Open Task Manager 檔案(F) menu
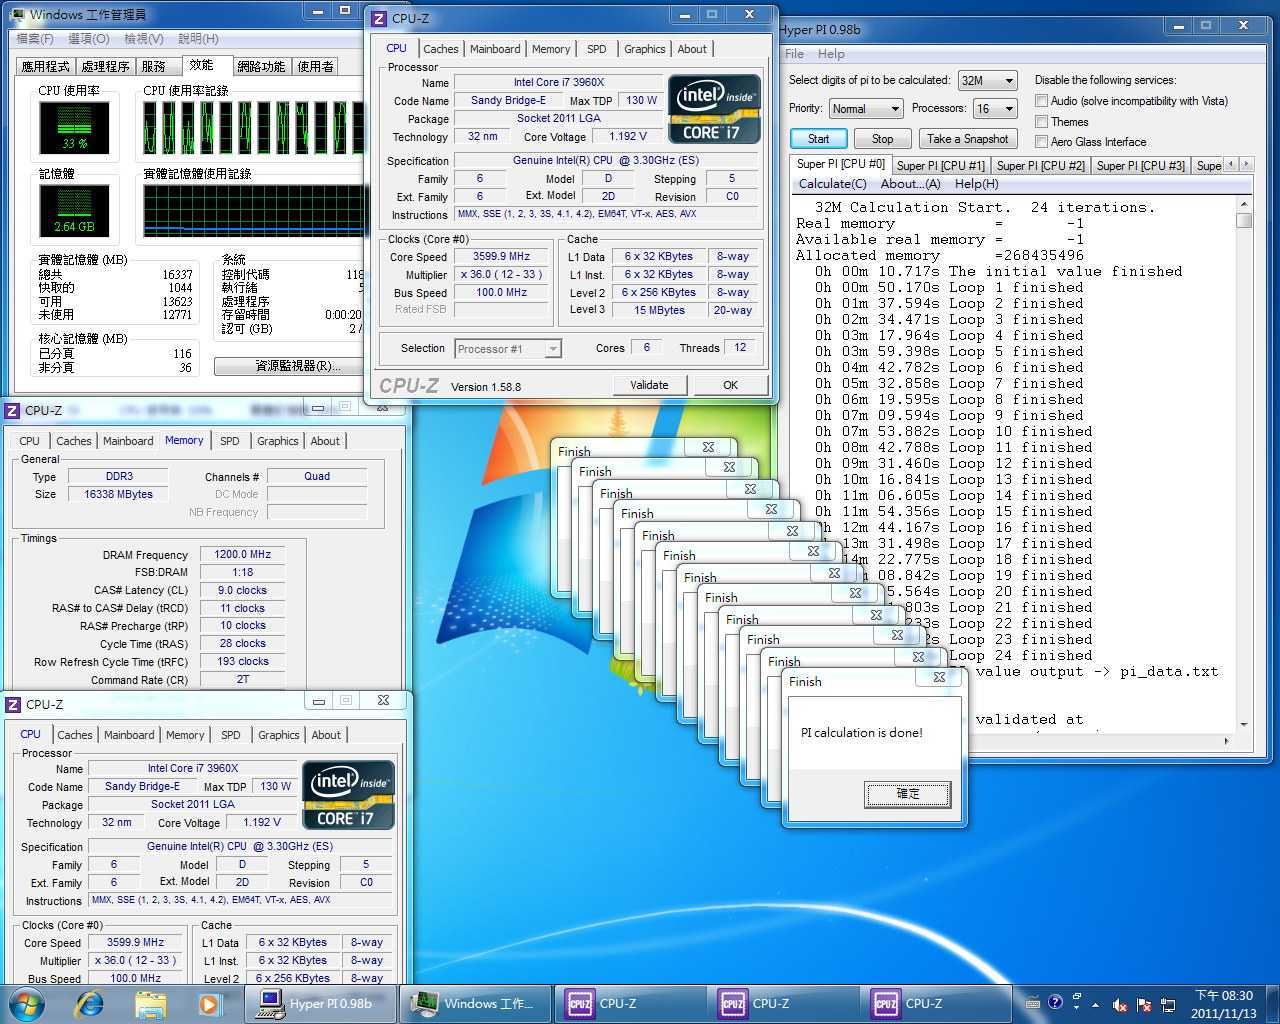This screenshot has width=1280, height=1024. tap(36, 39)
